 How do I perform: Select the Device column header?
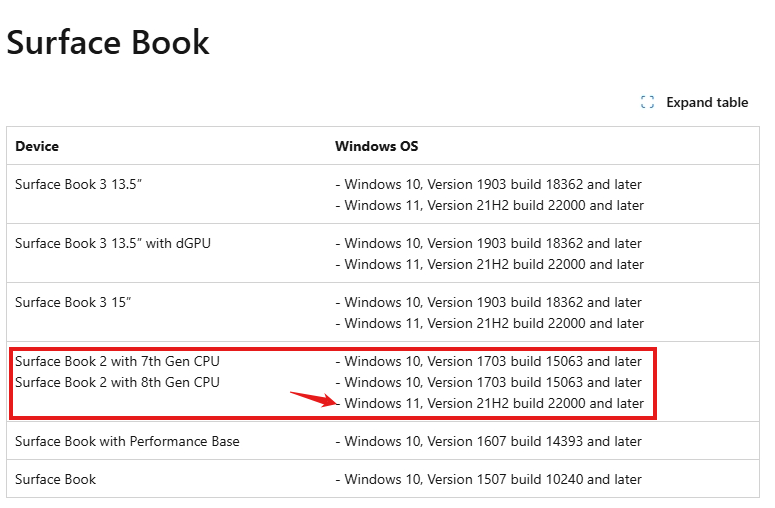[37, 146]
